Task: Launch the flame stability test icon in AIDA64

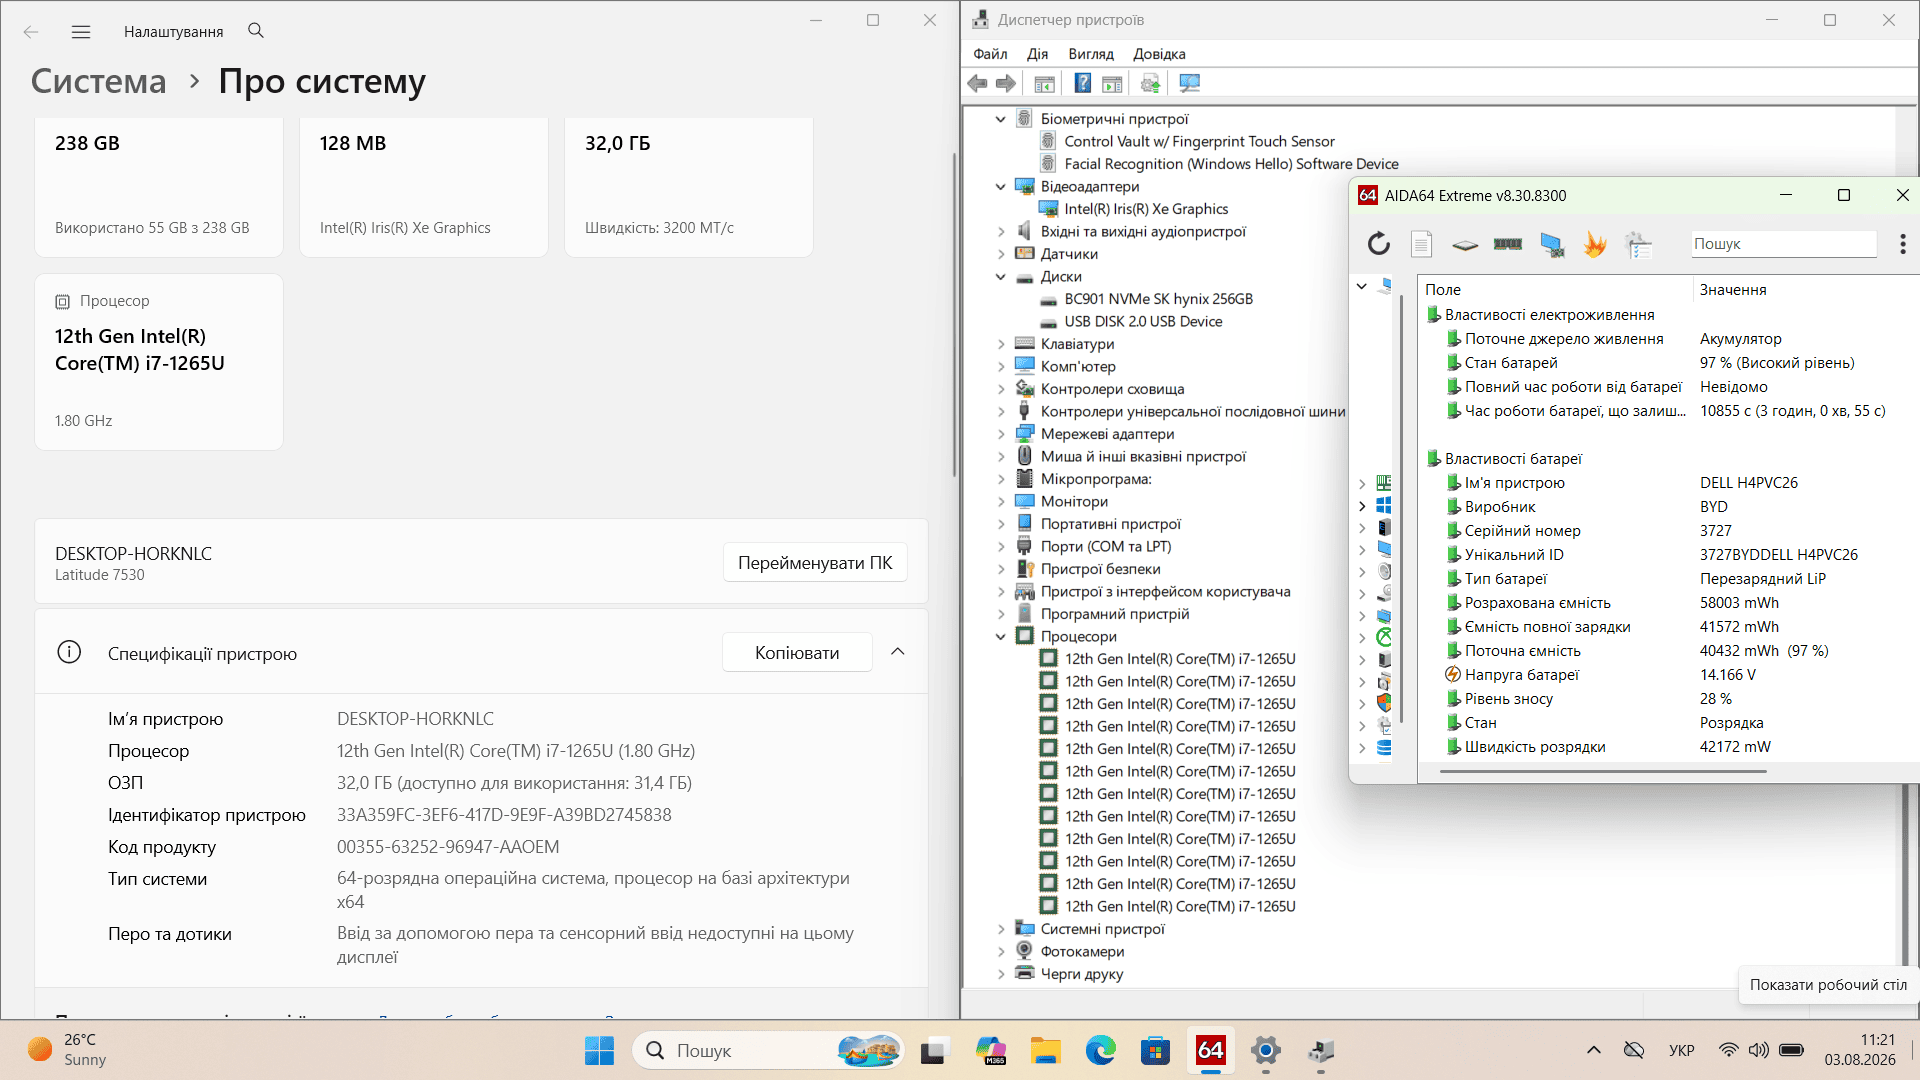Action: point(1595,244)
